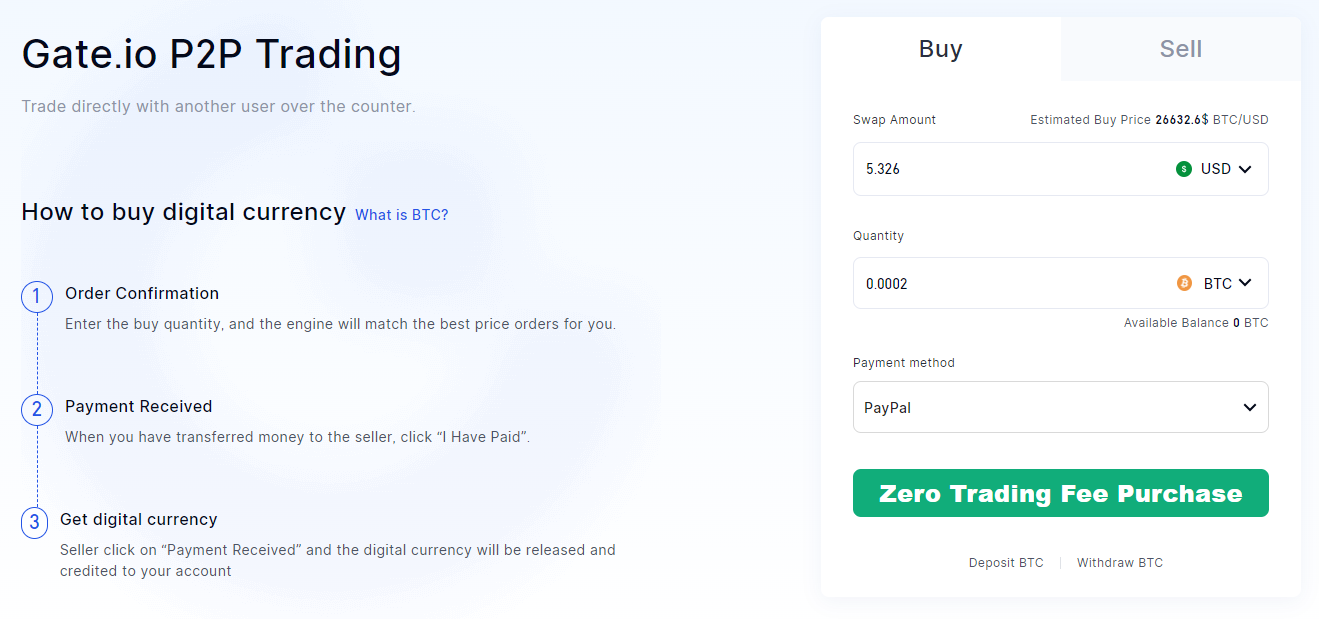This screenshot has width=1319, height=619.
Task: Click the Gate.io P2P Trading heading
Action: pyautogui.click(x=211, y=54)
